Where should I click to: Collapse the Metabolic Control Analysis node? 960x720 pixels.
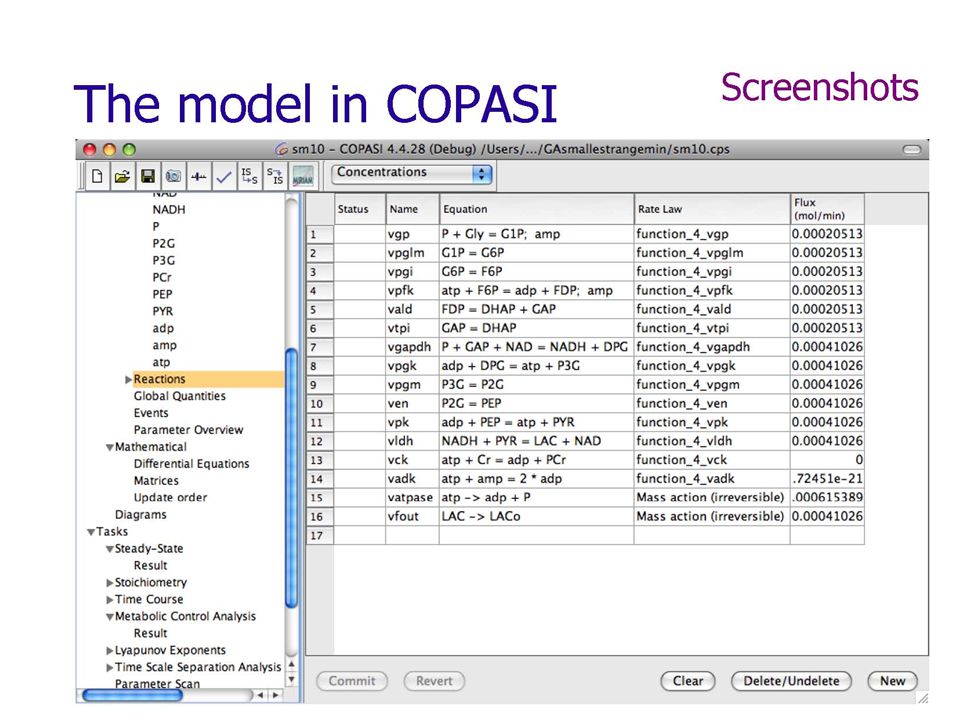pyautogui.click(x=110, y=617)
